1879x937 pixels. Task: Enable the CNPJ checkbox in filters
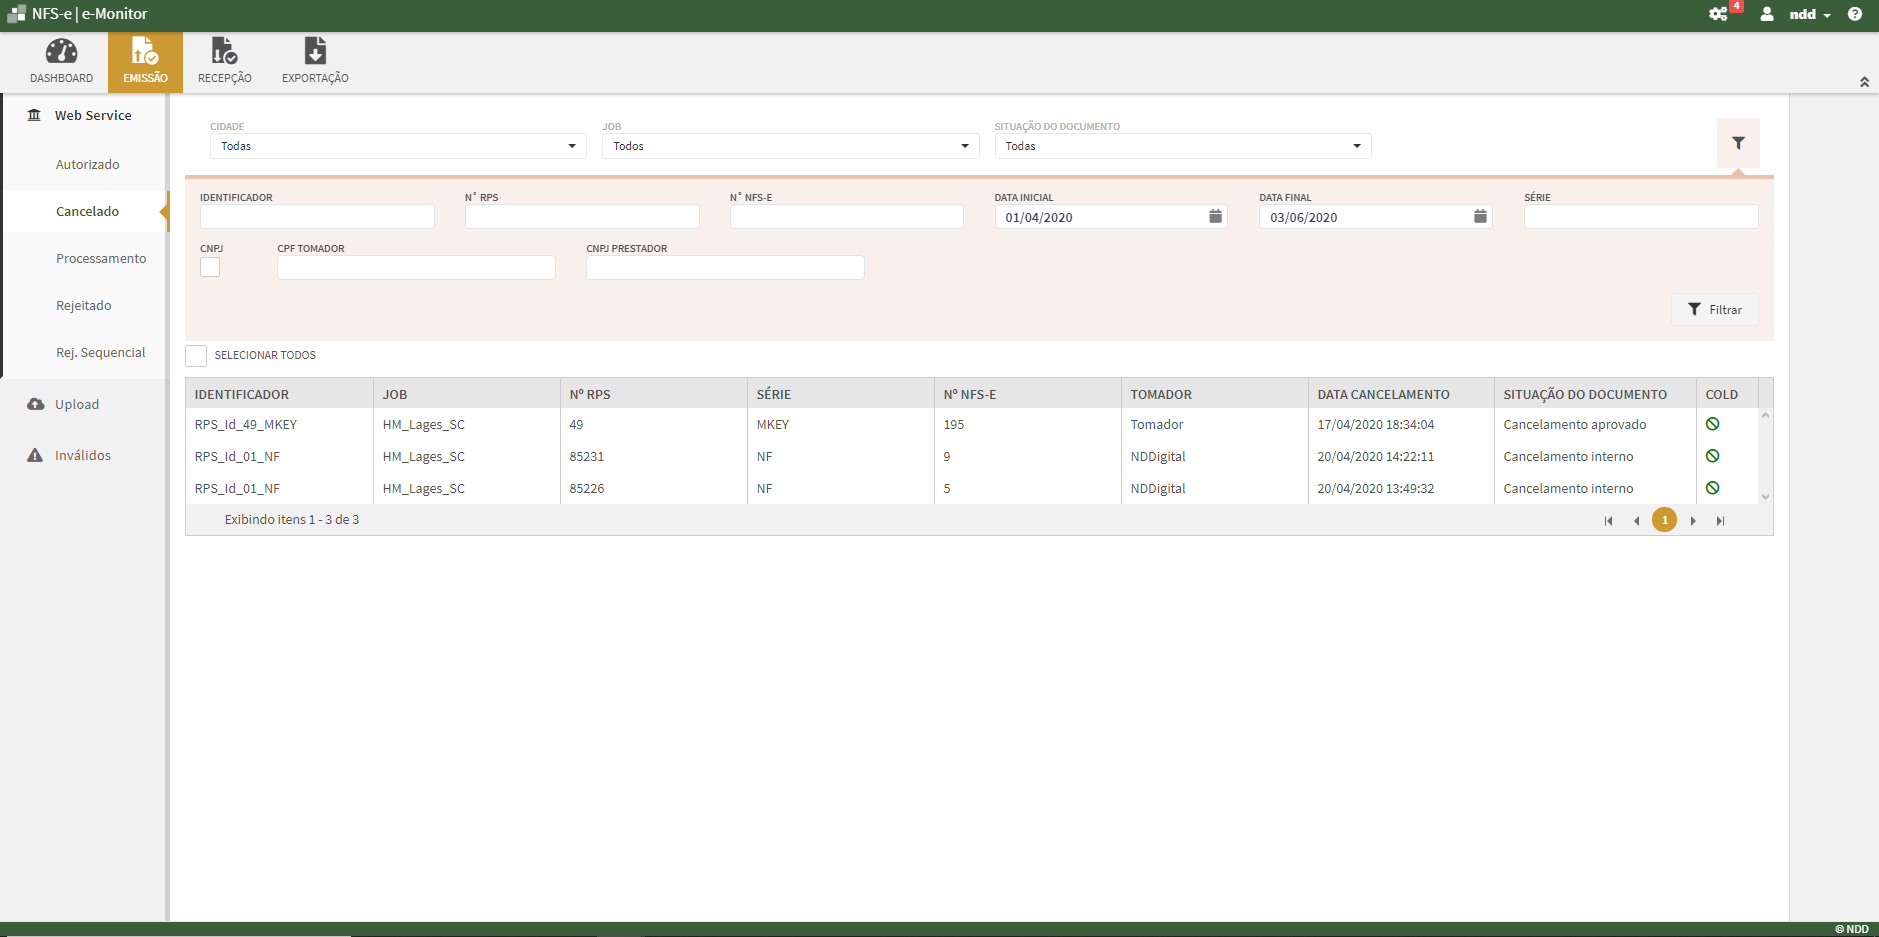coord(210,267)
